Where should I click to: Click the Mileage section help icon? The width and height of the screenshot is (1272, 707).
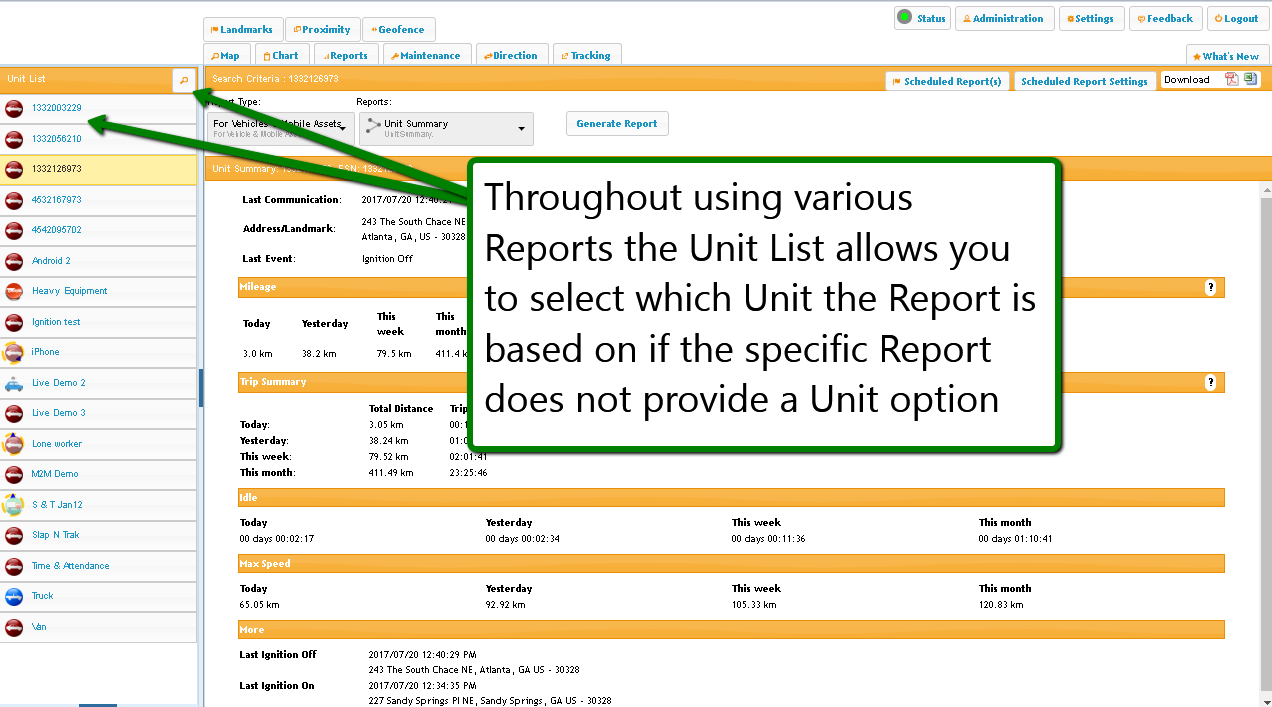pos(1210,288)
